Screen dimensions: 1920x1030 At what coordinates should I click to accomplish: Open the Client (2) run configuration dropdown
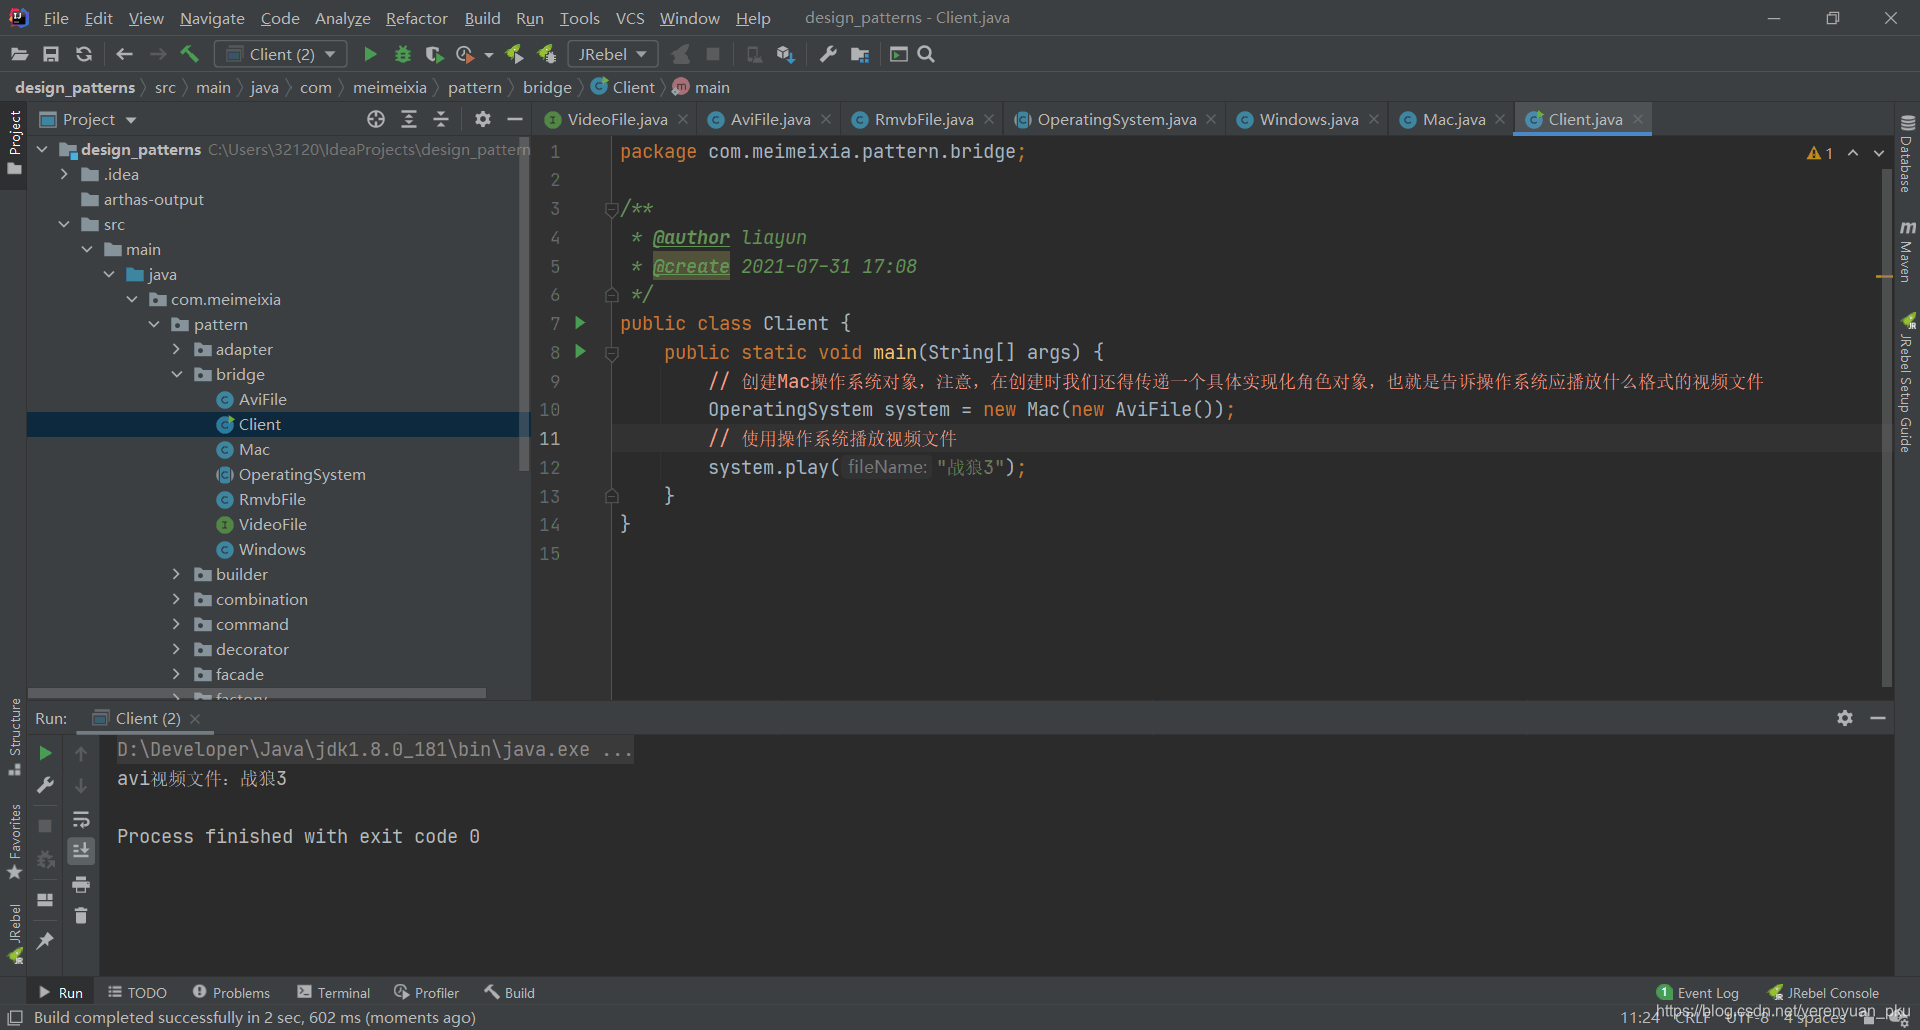click(x=281, y=54)
